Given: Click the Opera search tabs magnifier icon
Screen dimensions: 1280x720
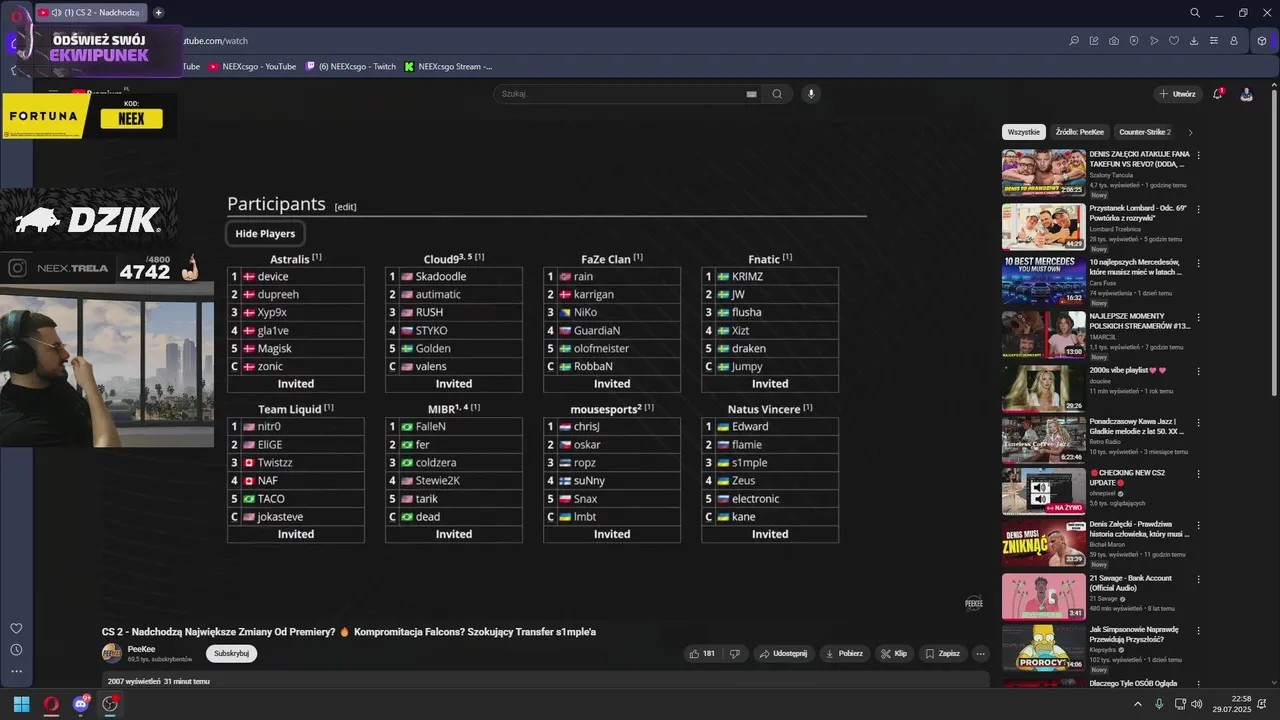Looking at the screenshot, I should (x=1195, y=13).
